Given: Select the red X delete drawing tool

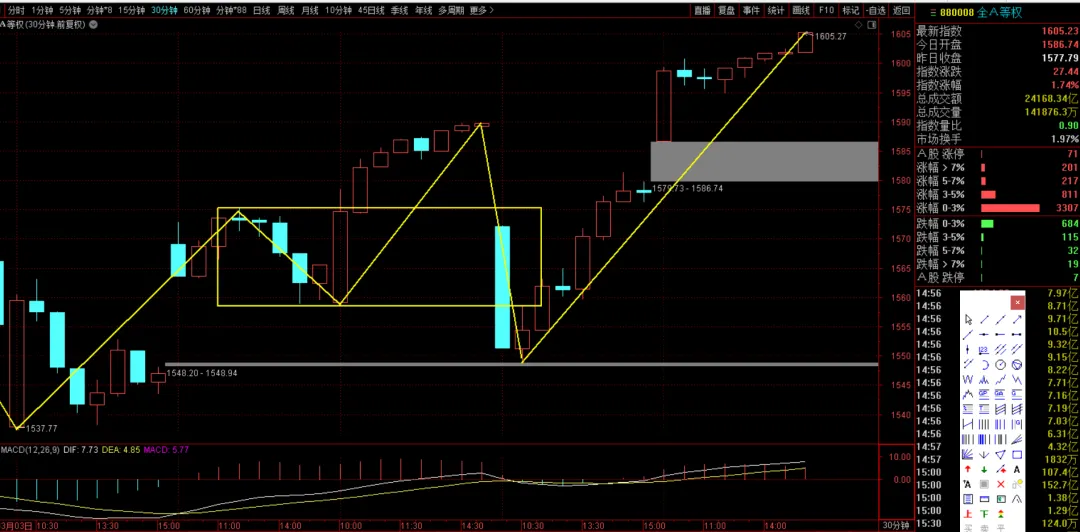Looking at the screenshot, I should tap(1000, 484).
